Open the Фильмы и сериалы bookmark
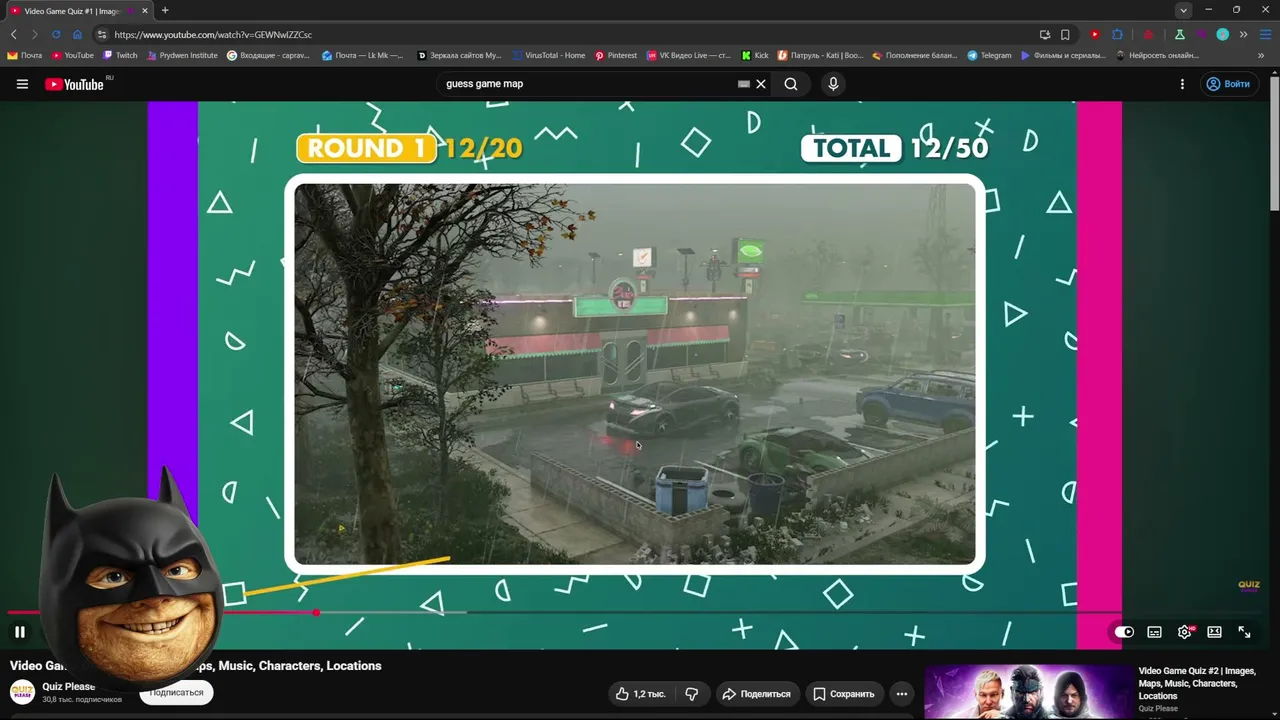Viewport: 1280px width, 720px height. (x=1063, y=56)
